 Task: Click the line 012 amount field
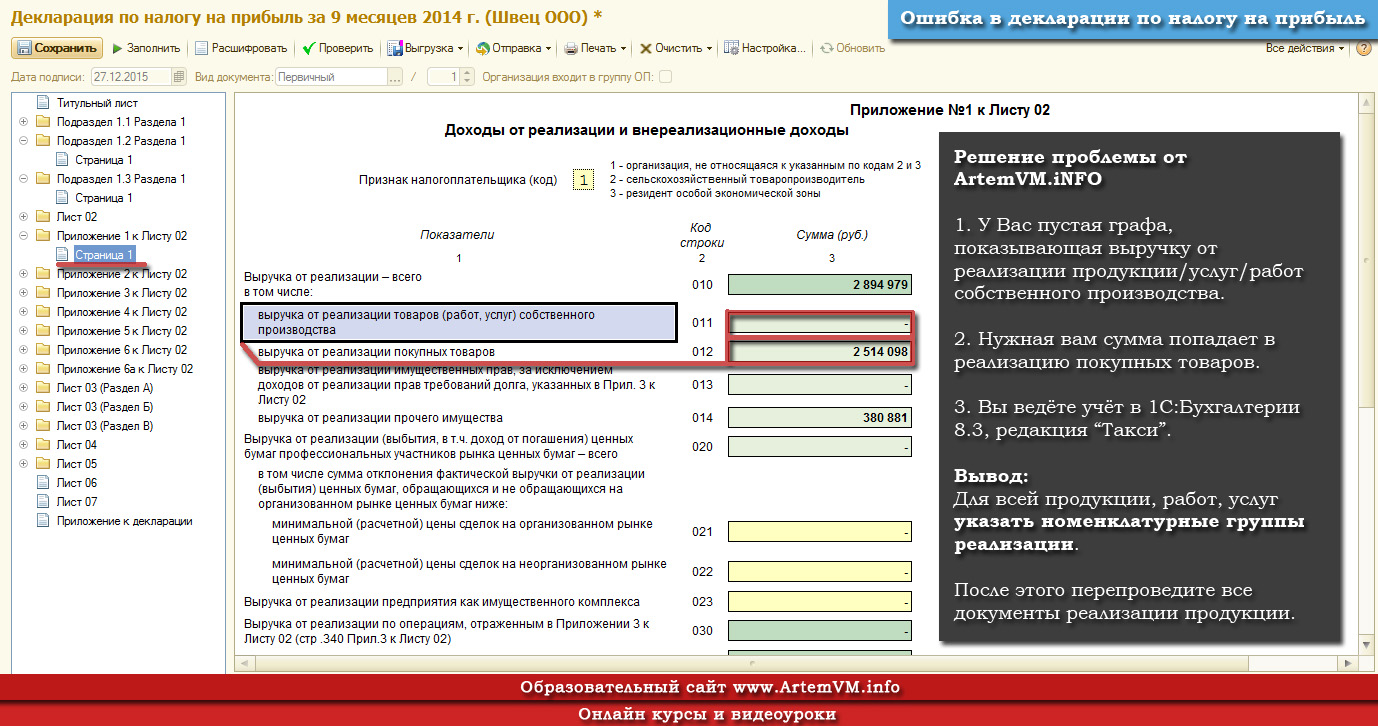tap(820, 352)
